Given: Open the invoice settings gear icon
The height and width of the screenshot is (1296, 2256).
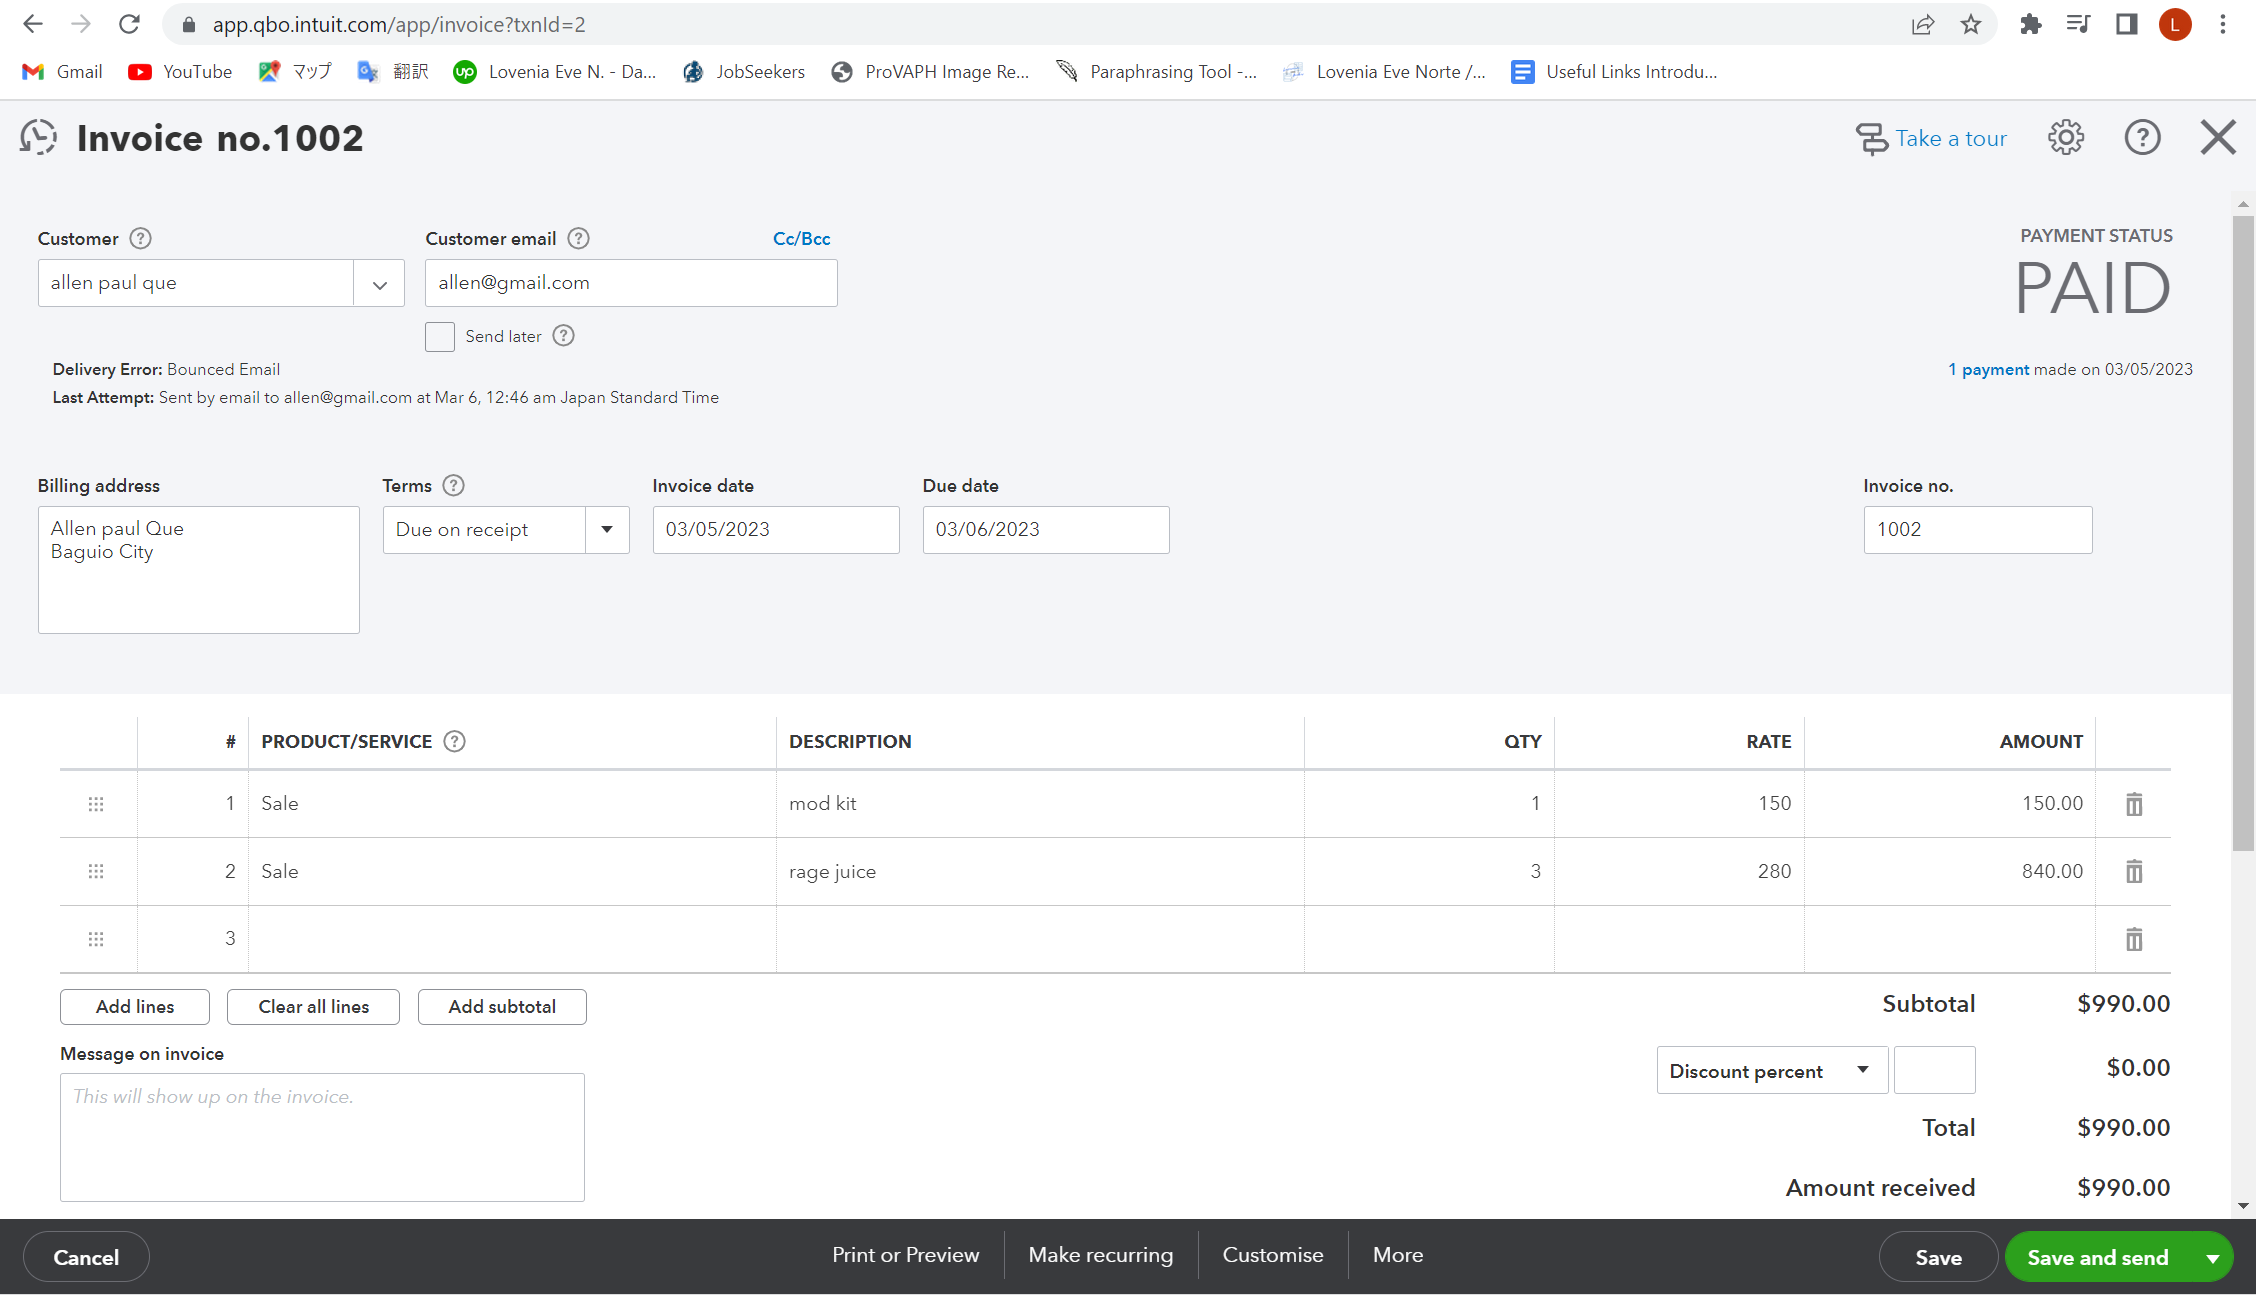Looking at the screenshot, I should 2065,138.
